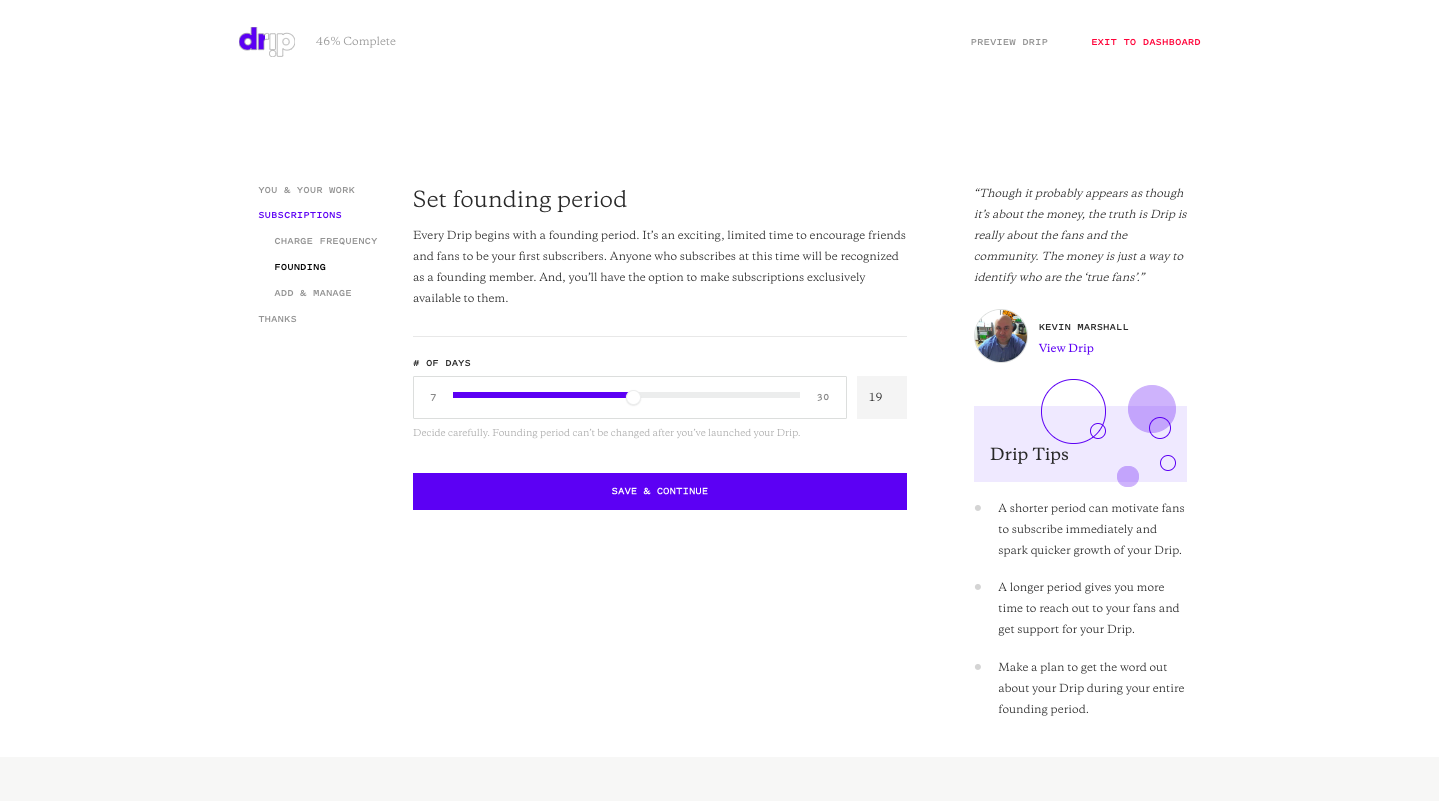Click the slider handle knob

[633, 397]
